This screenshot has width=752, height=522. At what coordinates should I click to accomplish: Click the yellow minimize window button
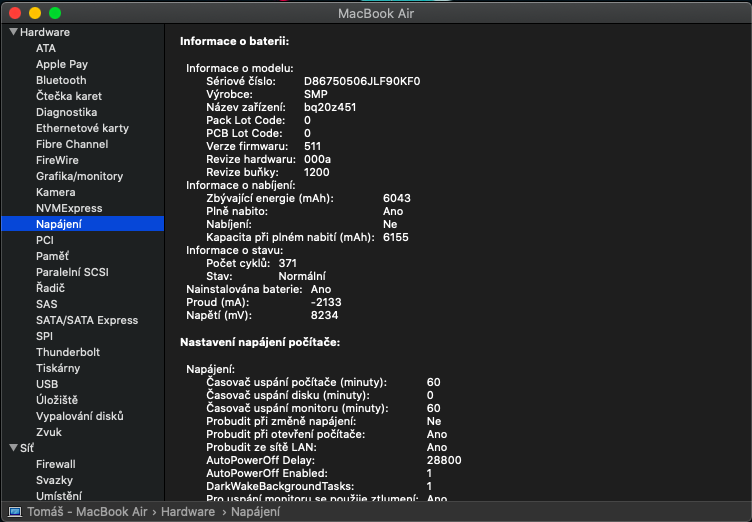34,13
